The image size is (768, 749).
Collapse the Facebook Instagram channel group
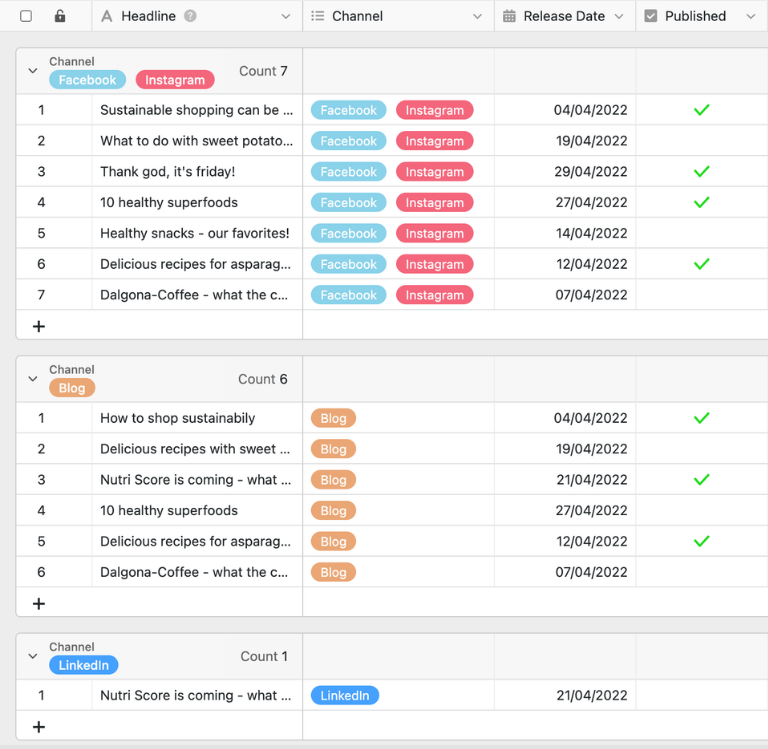33,71
